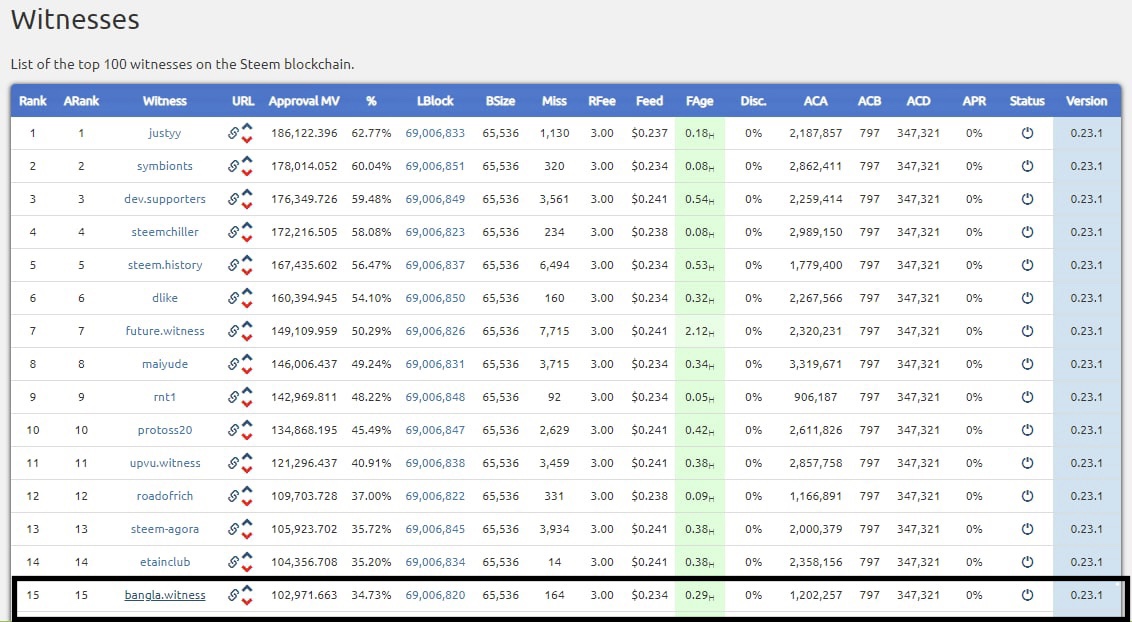
Task: Click the power status icon for roadofrich
Action: [1027, 496]
